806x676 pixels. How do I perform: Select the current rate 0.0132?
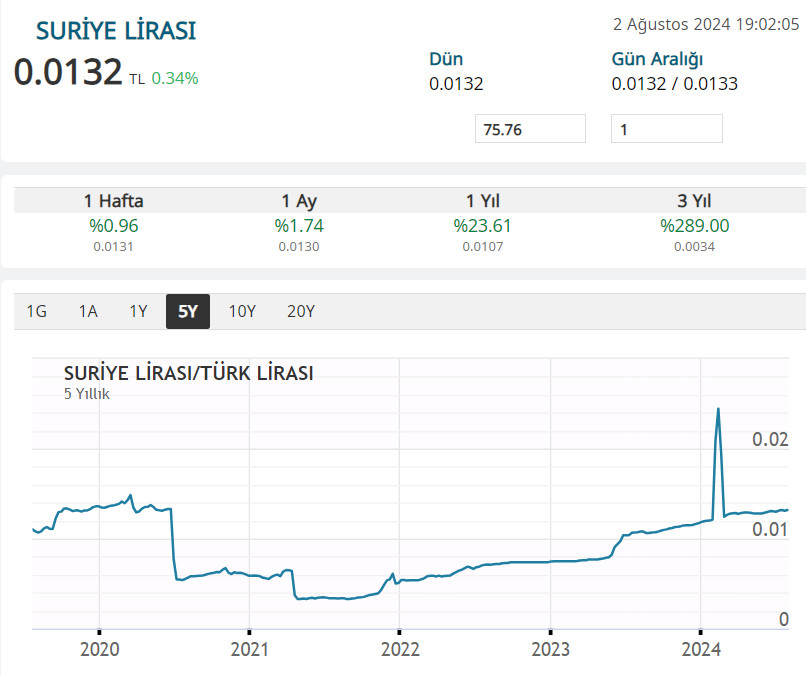tap(68, 71)
